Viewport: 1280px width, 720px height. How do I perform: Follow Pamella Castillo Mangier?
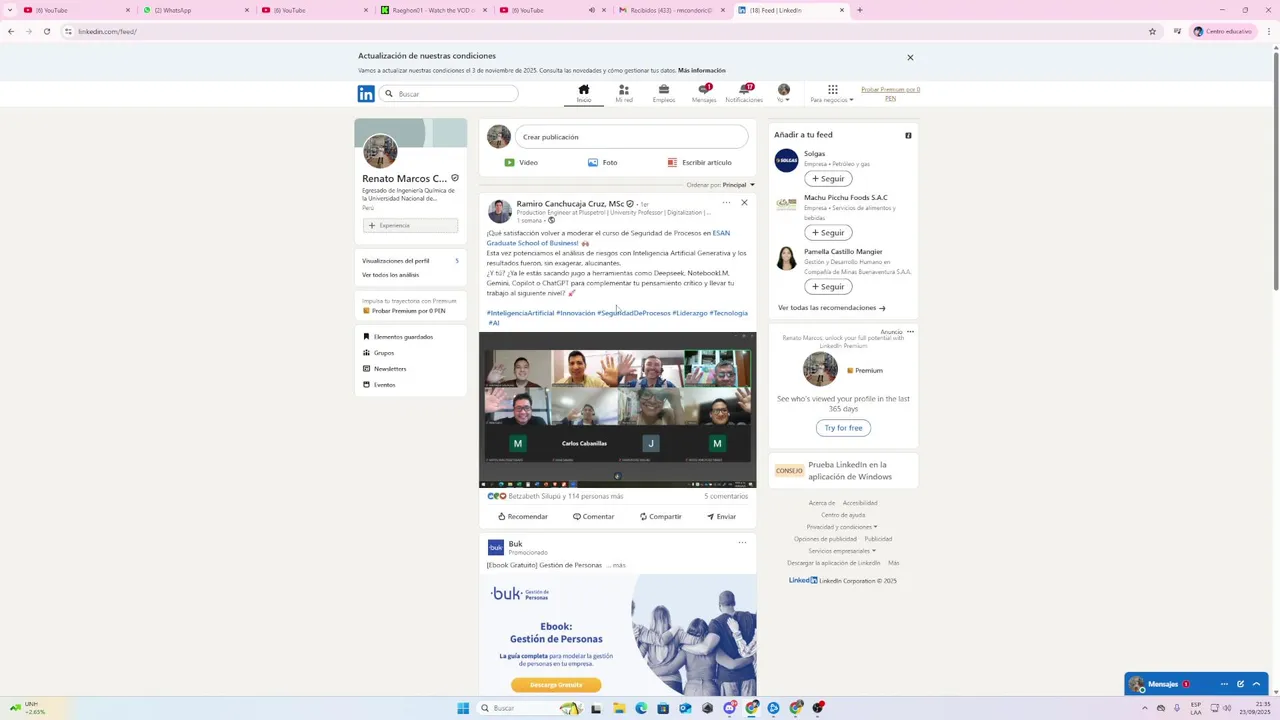(x=828, y=286)
